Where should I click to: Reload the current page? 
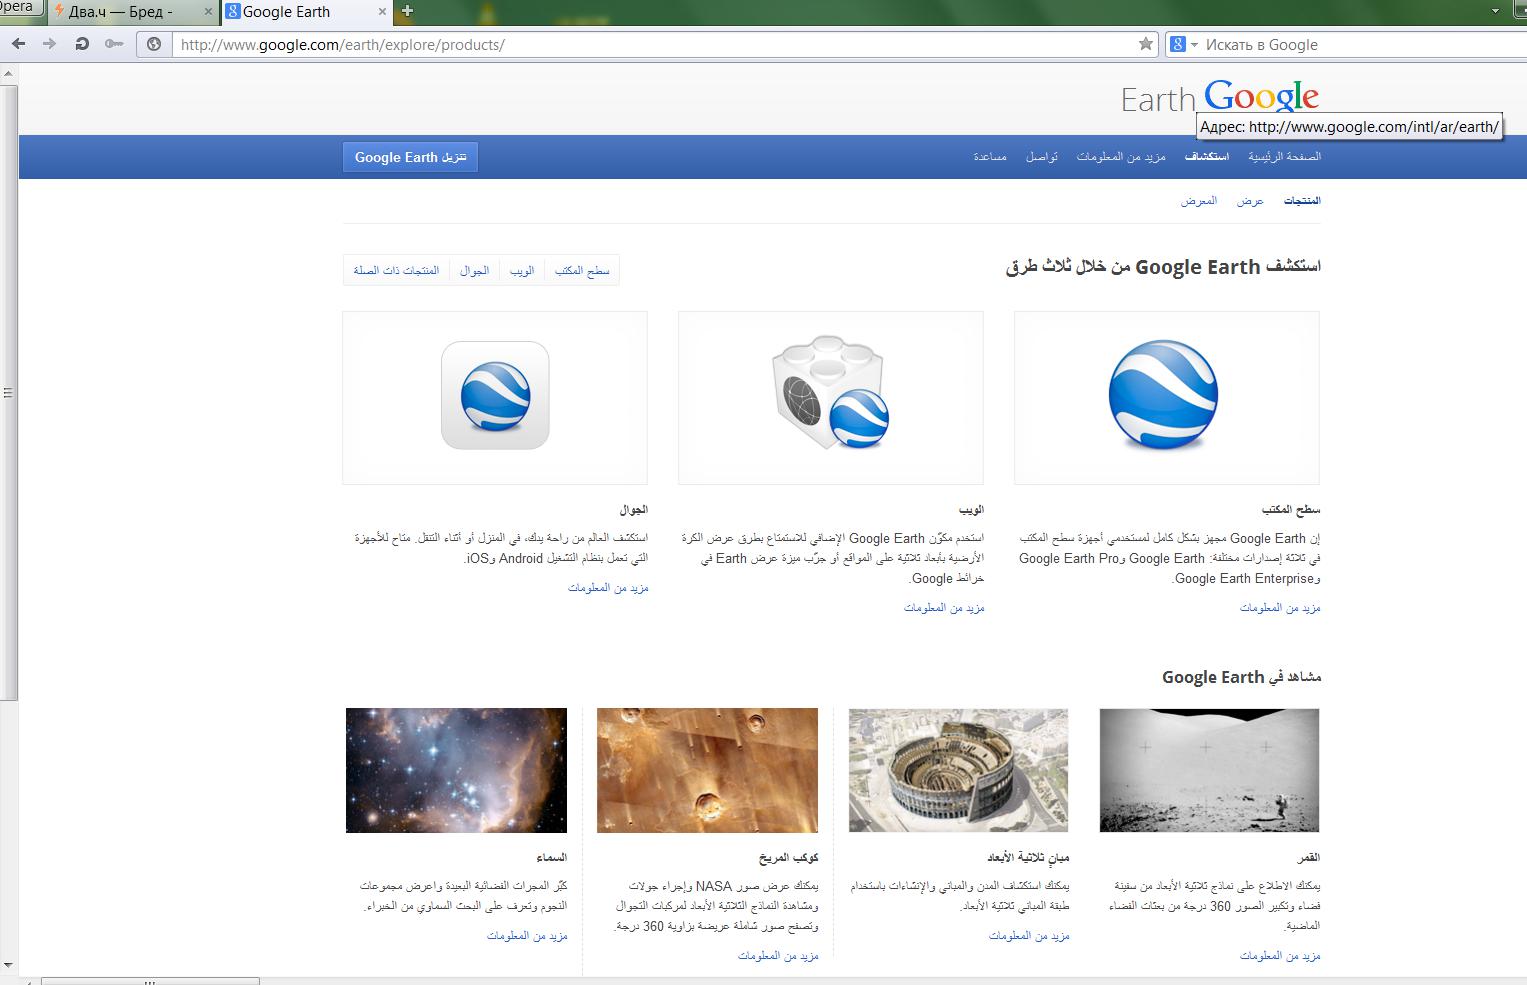tap(82, 44)
